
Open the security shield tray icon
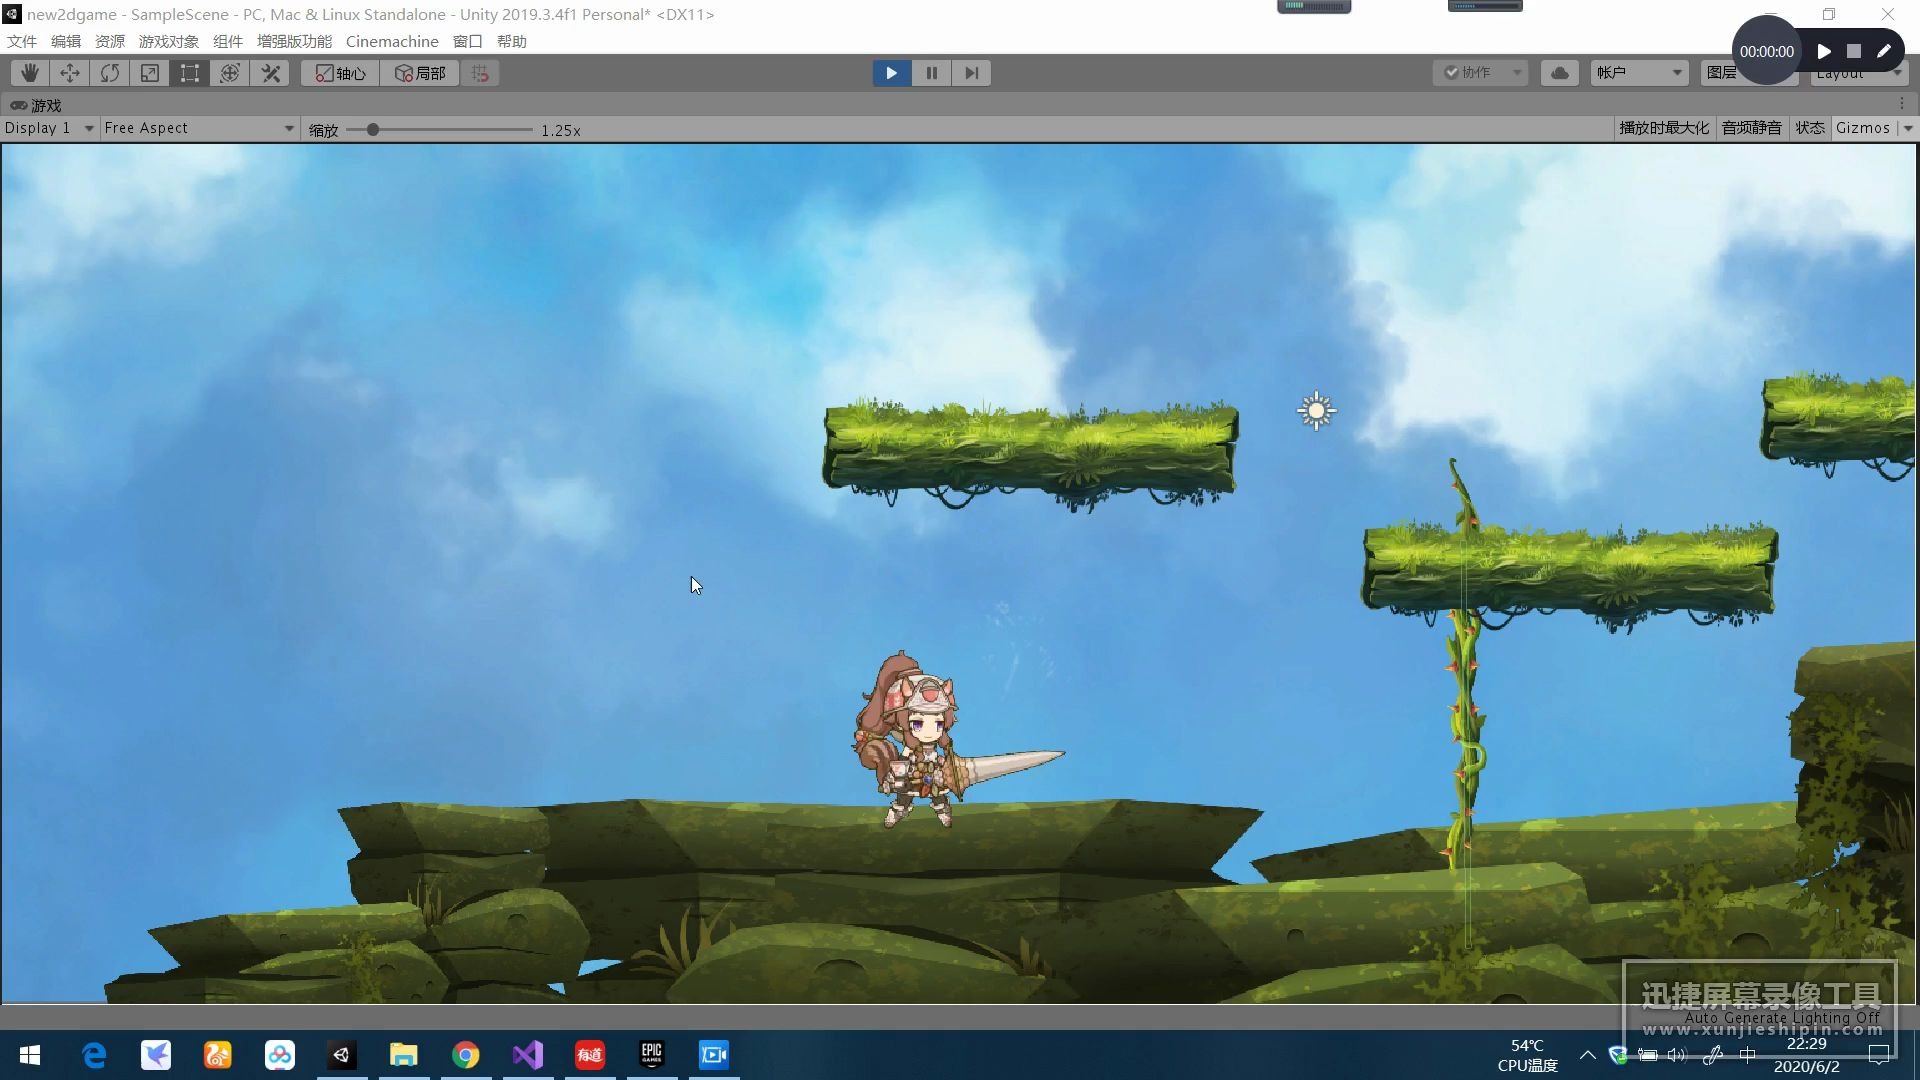[1618, 1055]
